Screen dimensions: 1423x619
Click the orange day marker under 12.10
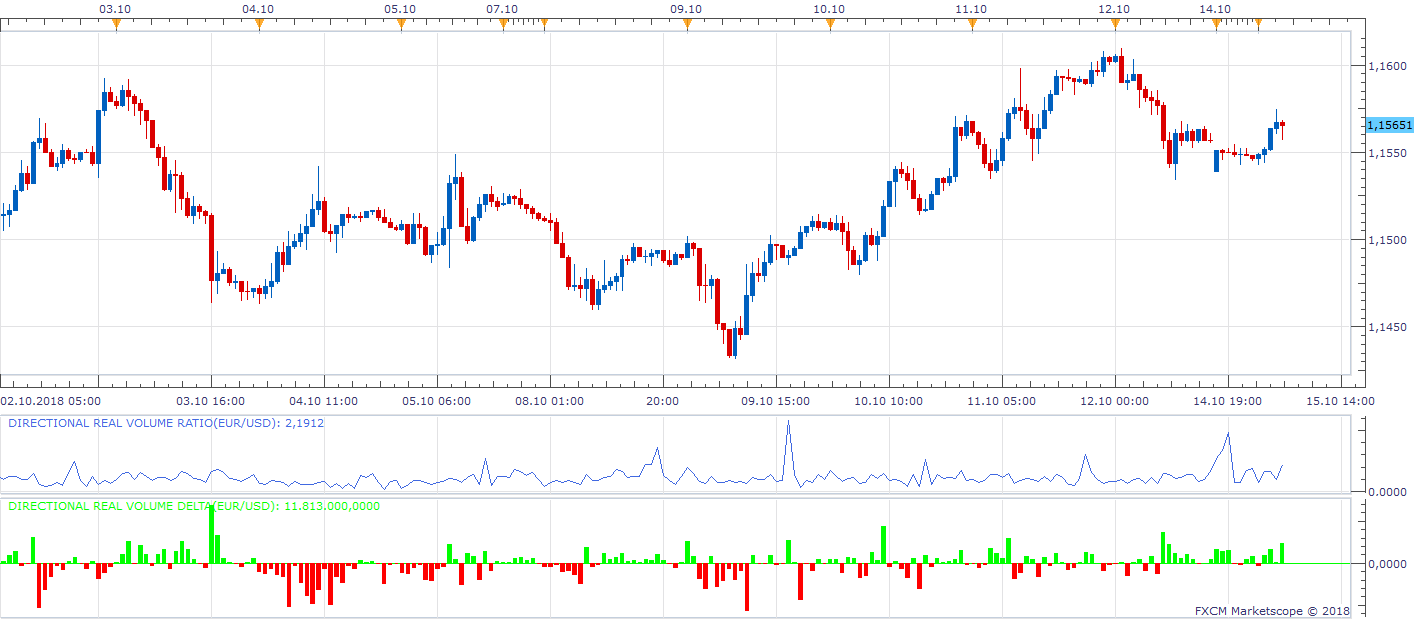coord(1115,24)
